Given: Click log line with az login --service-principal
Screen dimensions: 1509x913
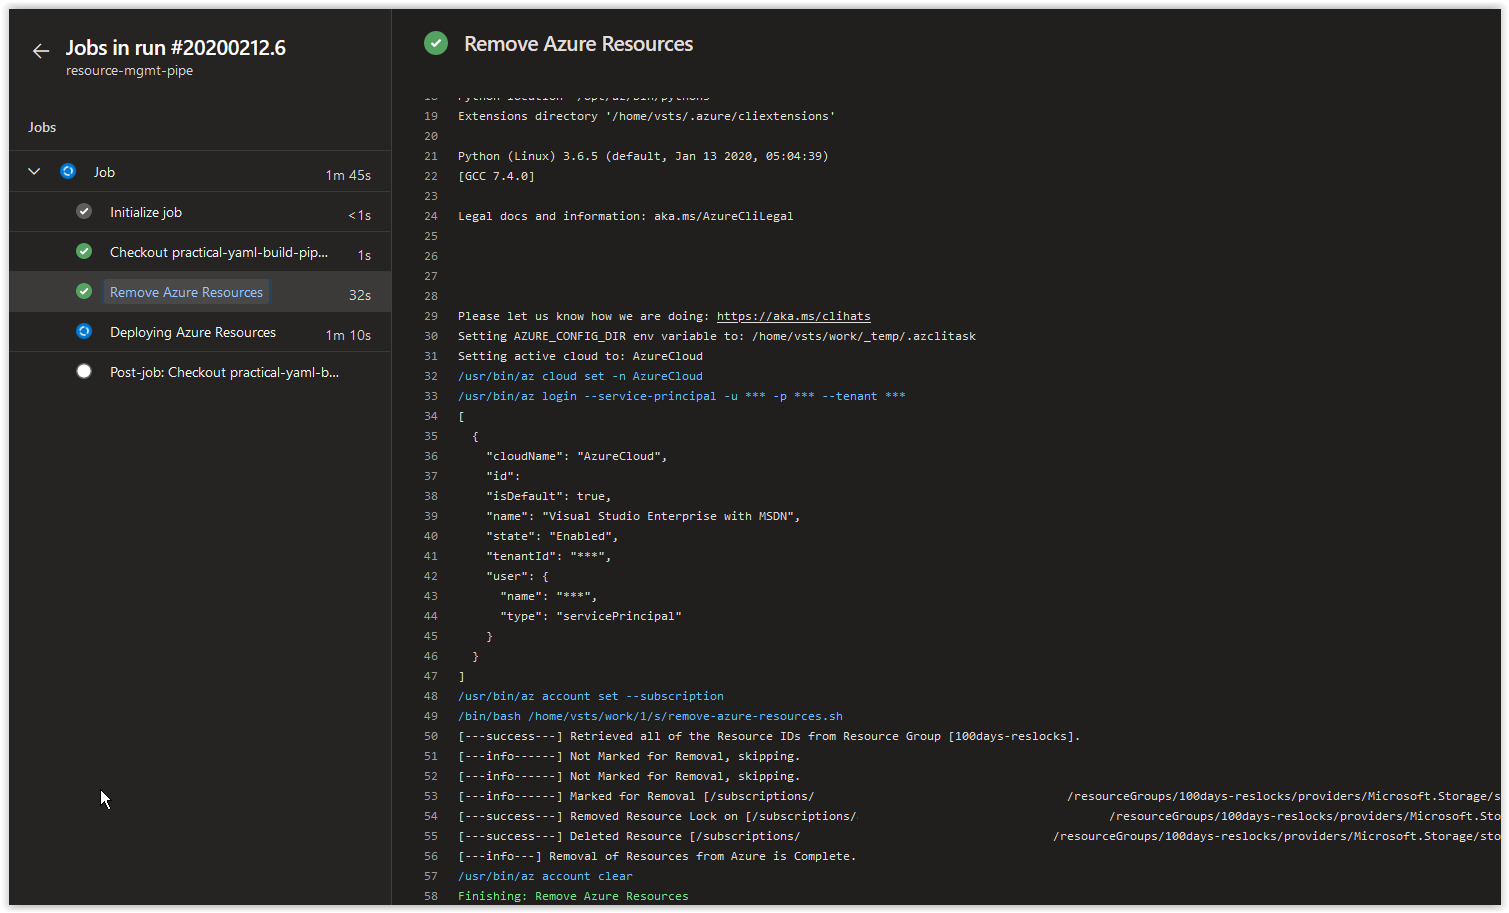Looking at the screenshot, I should (681, 396).
